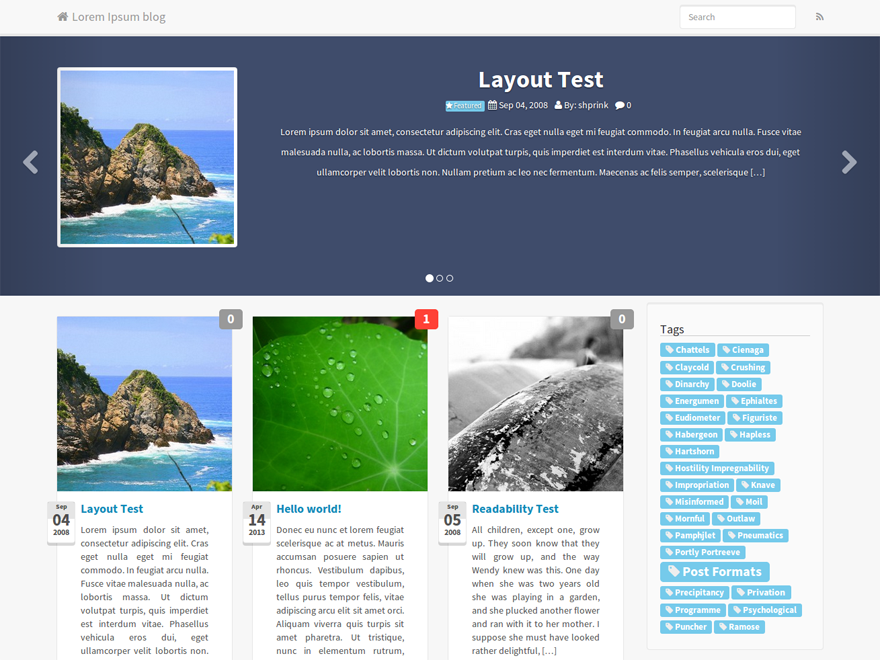
Task: Select the first slider pagination dot
Action: pyautogui.click(x=430, y=278)
